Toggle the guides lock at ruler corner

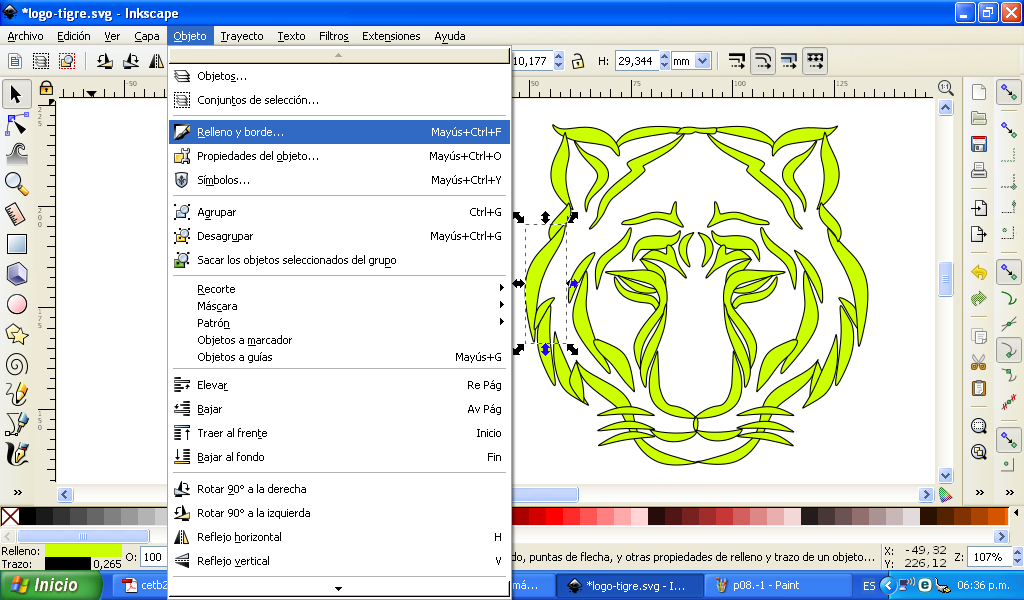coord(46,87)
